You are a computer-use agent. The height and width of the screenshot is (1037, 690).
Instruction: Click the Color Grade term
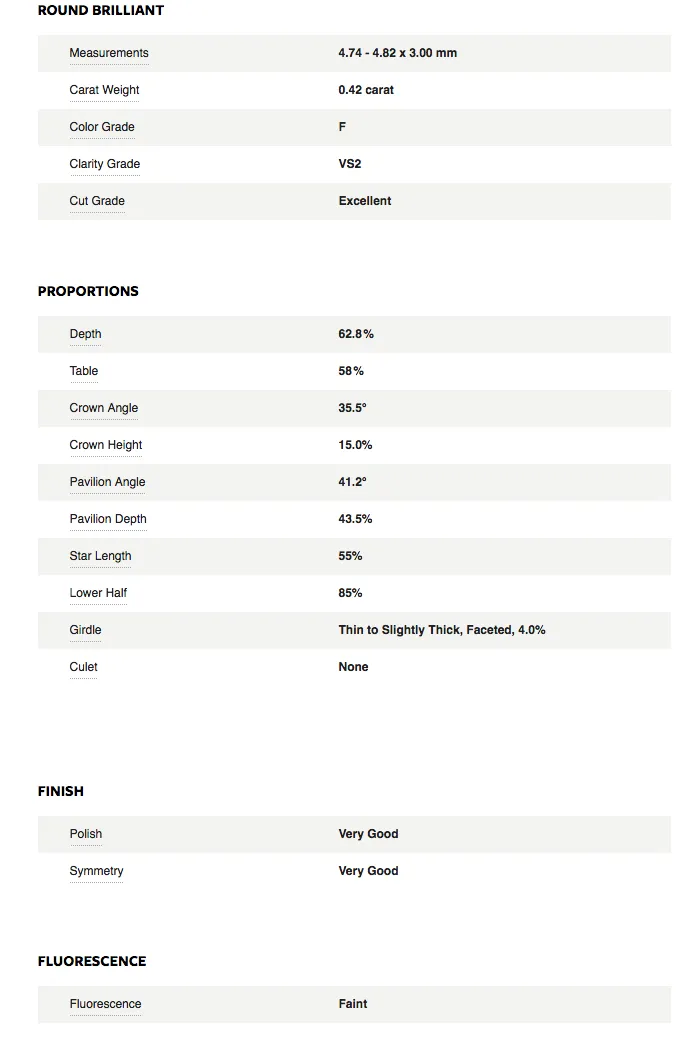(102, 127)
